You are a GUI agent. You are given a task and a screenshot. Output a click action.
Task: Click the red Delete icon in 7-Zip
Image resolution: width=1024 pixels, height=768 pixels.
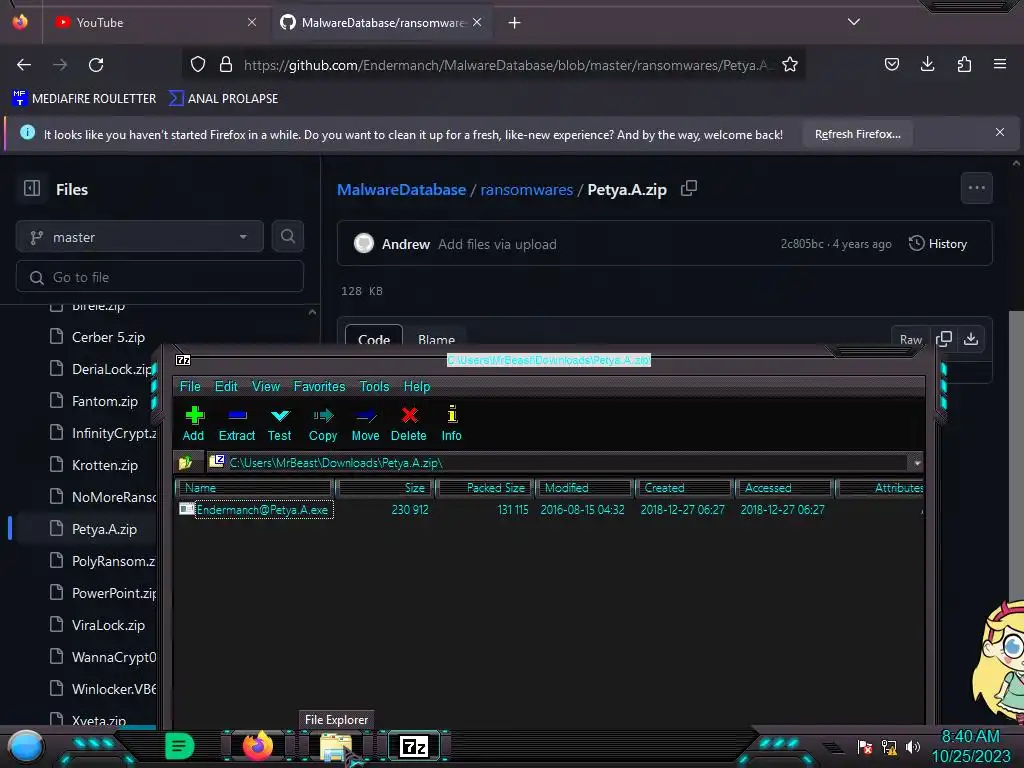[409, 415]
